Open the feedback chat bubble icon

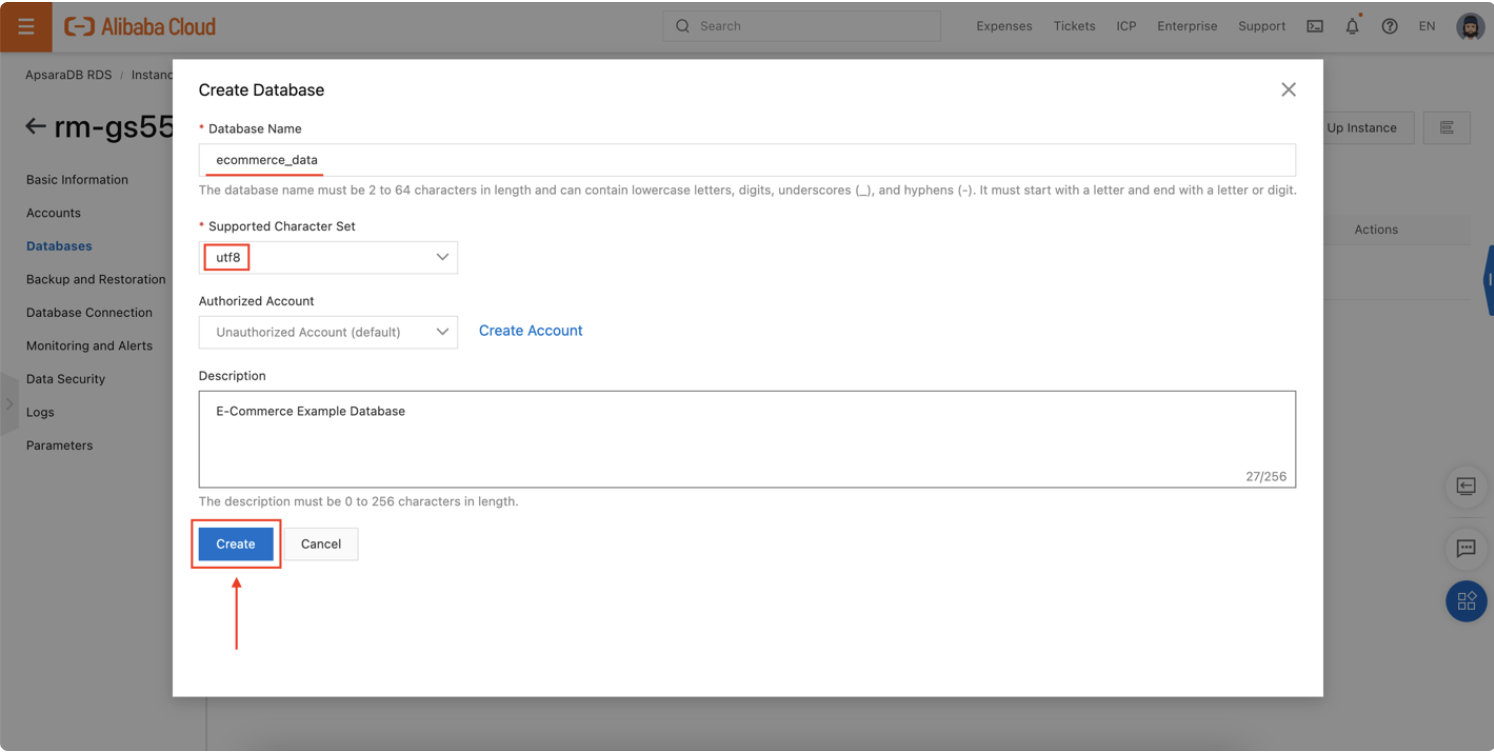1466,548
